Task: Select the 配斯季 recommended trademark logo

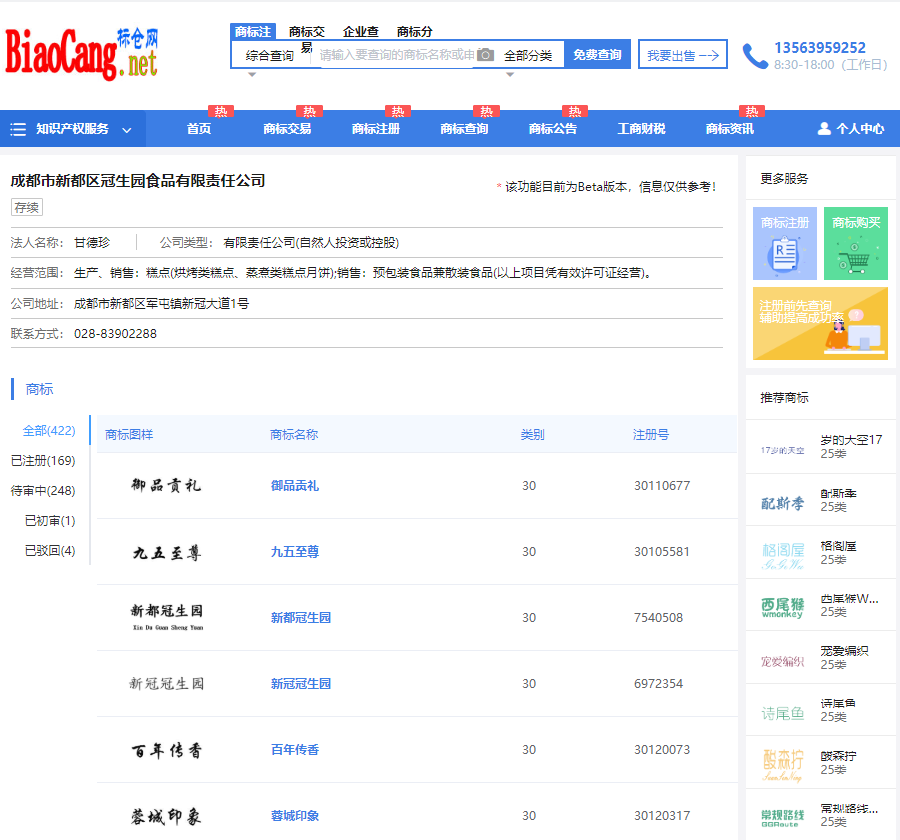Action: (782, 504)
